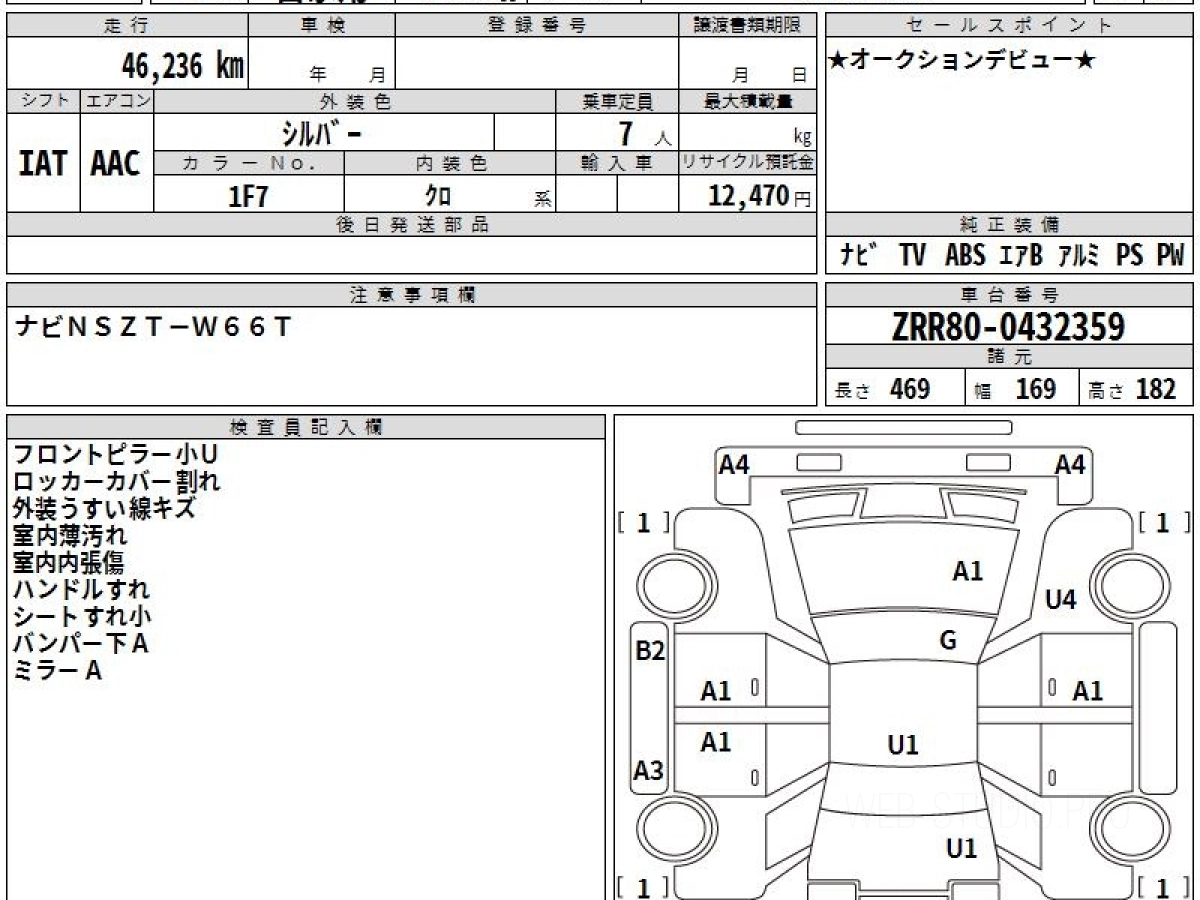The image size is (1200, 900).
Task: Click the inspector note シートすれ小
Action: 82,617
